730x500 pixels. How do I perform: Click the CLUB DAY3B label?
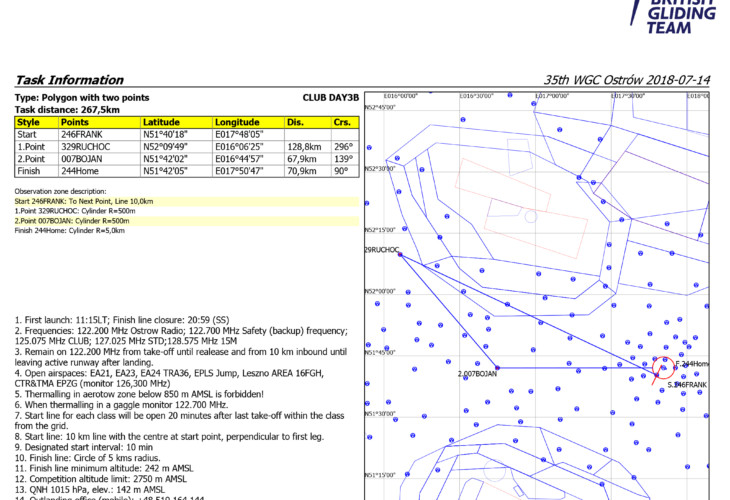(x=330, y=98)
